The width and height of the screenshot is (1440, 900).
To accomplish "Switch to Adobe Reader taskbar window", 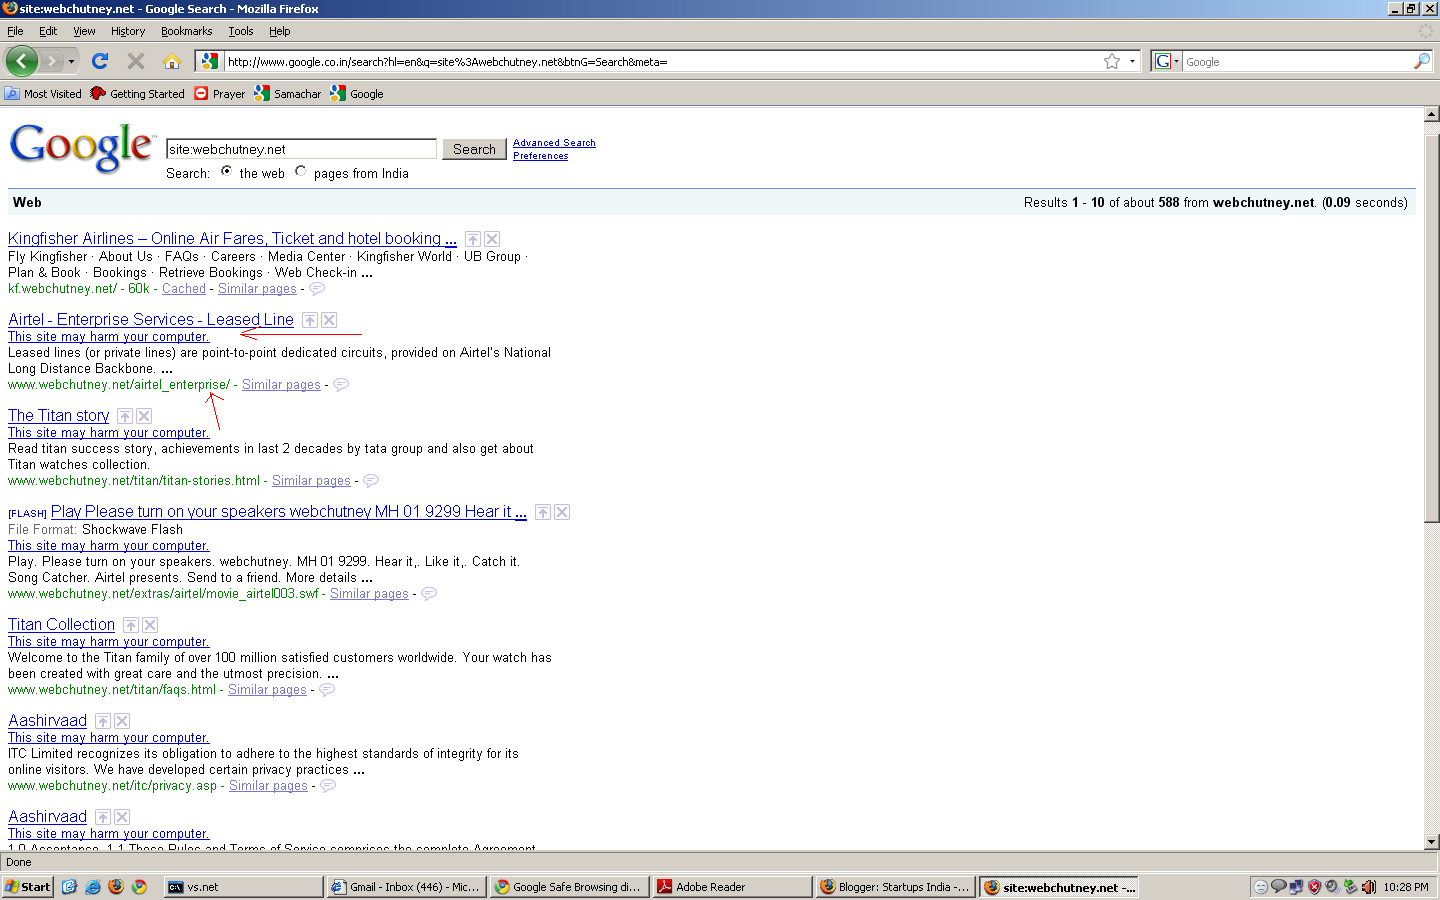I will click(732, 887).
